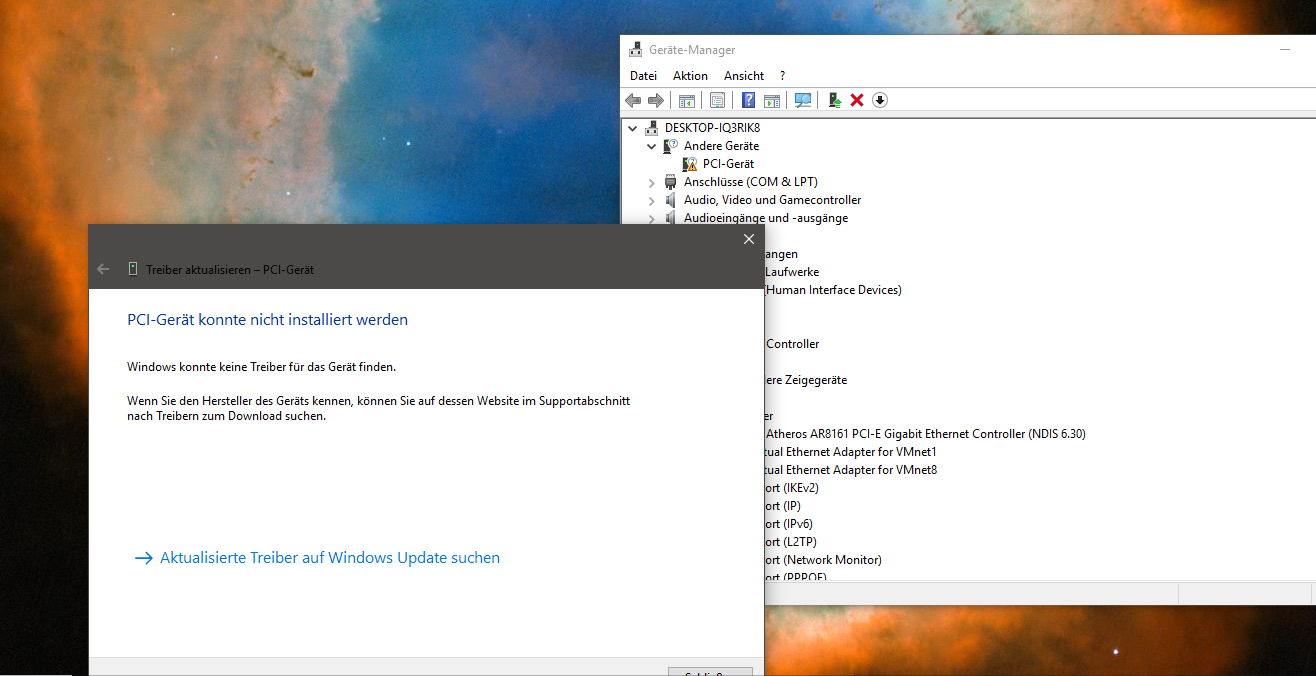Open the Aktion menu

[x=690, y=76]
